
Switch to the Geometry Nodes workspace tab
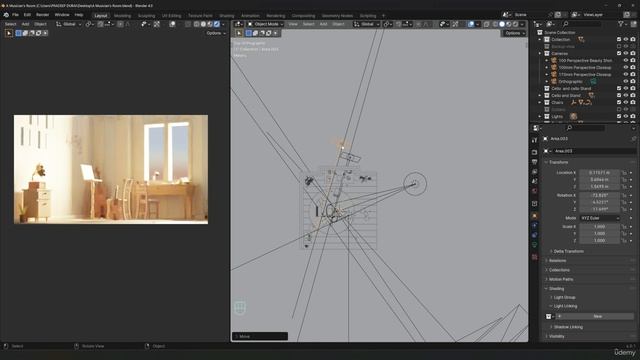(337, 16)
